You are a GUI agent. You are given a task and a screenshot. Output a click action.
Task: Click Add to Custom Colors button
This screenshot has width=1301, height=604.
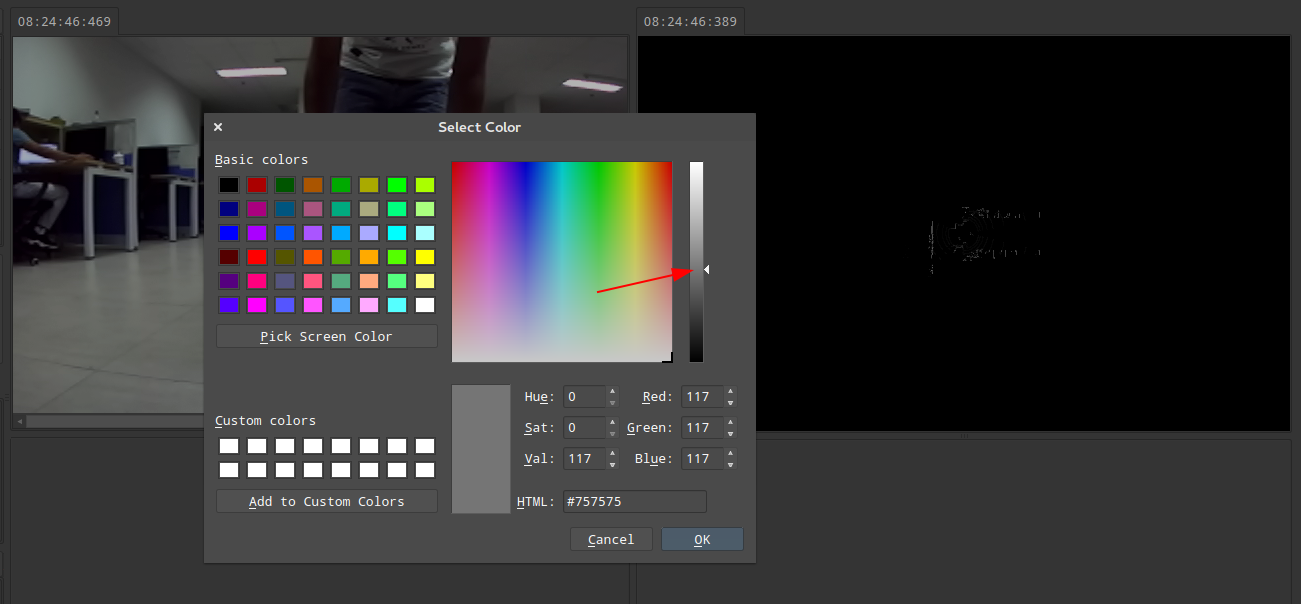(x=326, y=501)
